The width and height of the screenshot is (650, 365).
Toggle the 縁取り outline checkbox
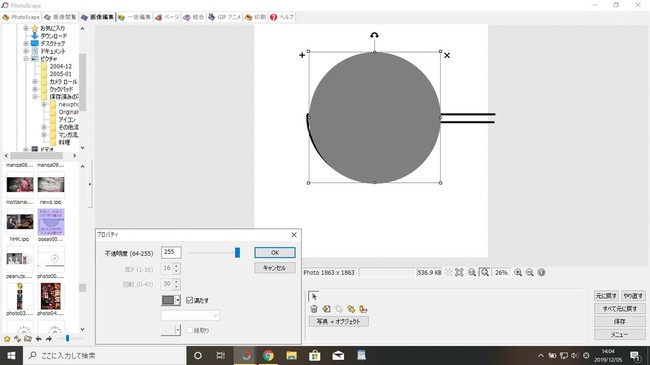pyautogui.click(x=189, y=330)
